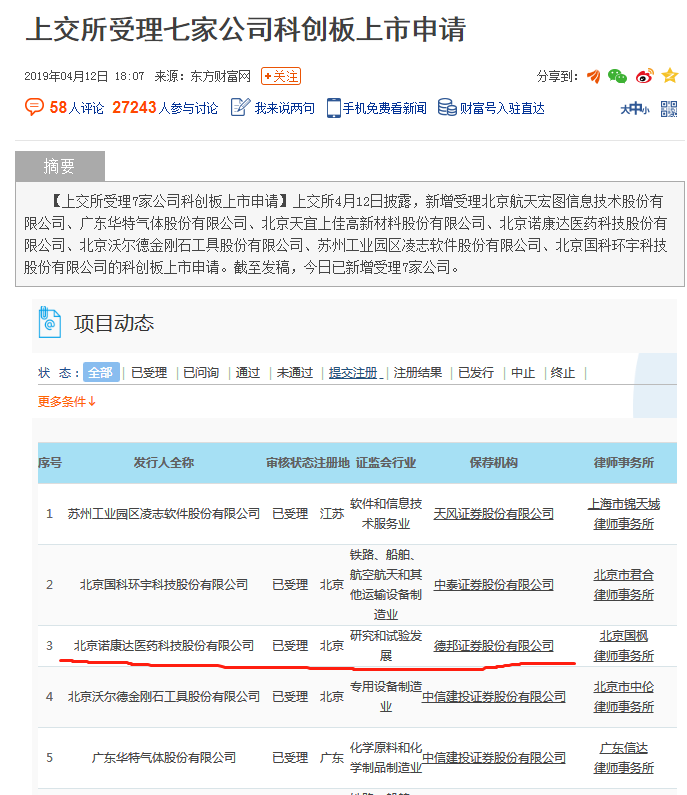
Task: Click the mobile phone icon
Action: pyautogui.click(x=333, y=107)
